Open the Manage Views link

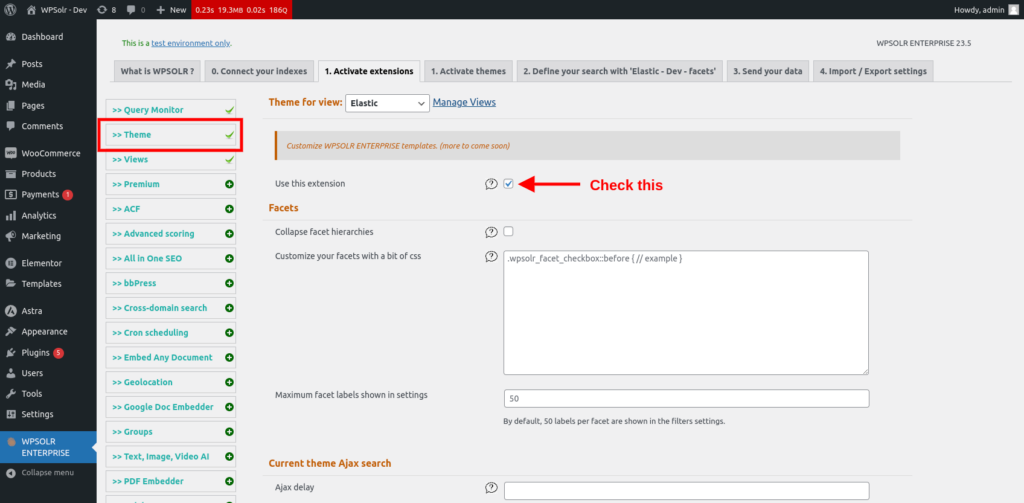pyautogui.click(x=464, y=103)
